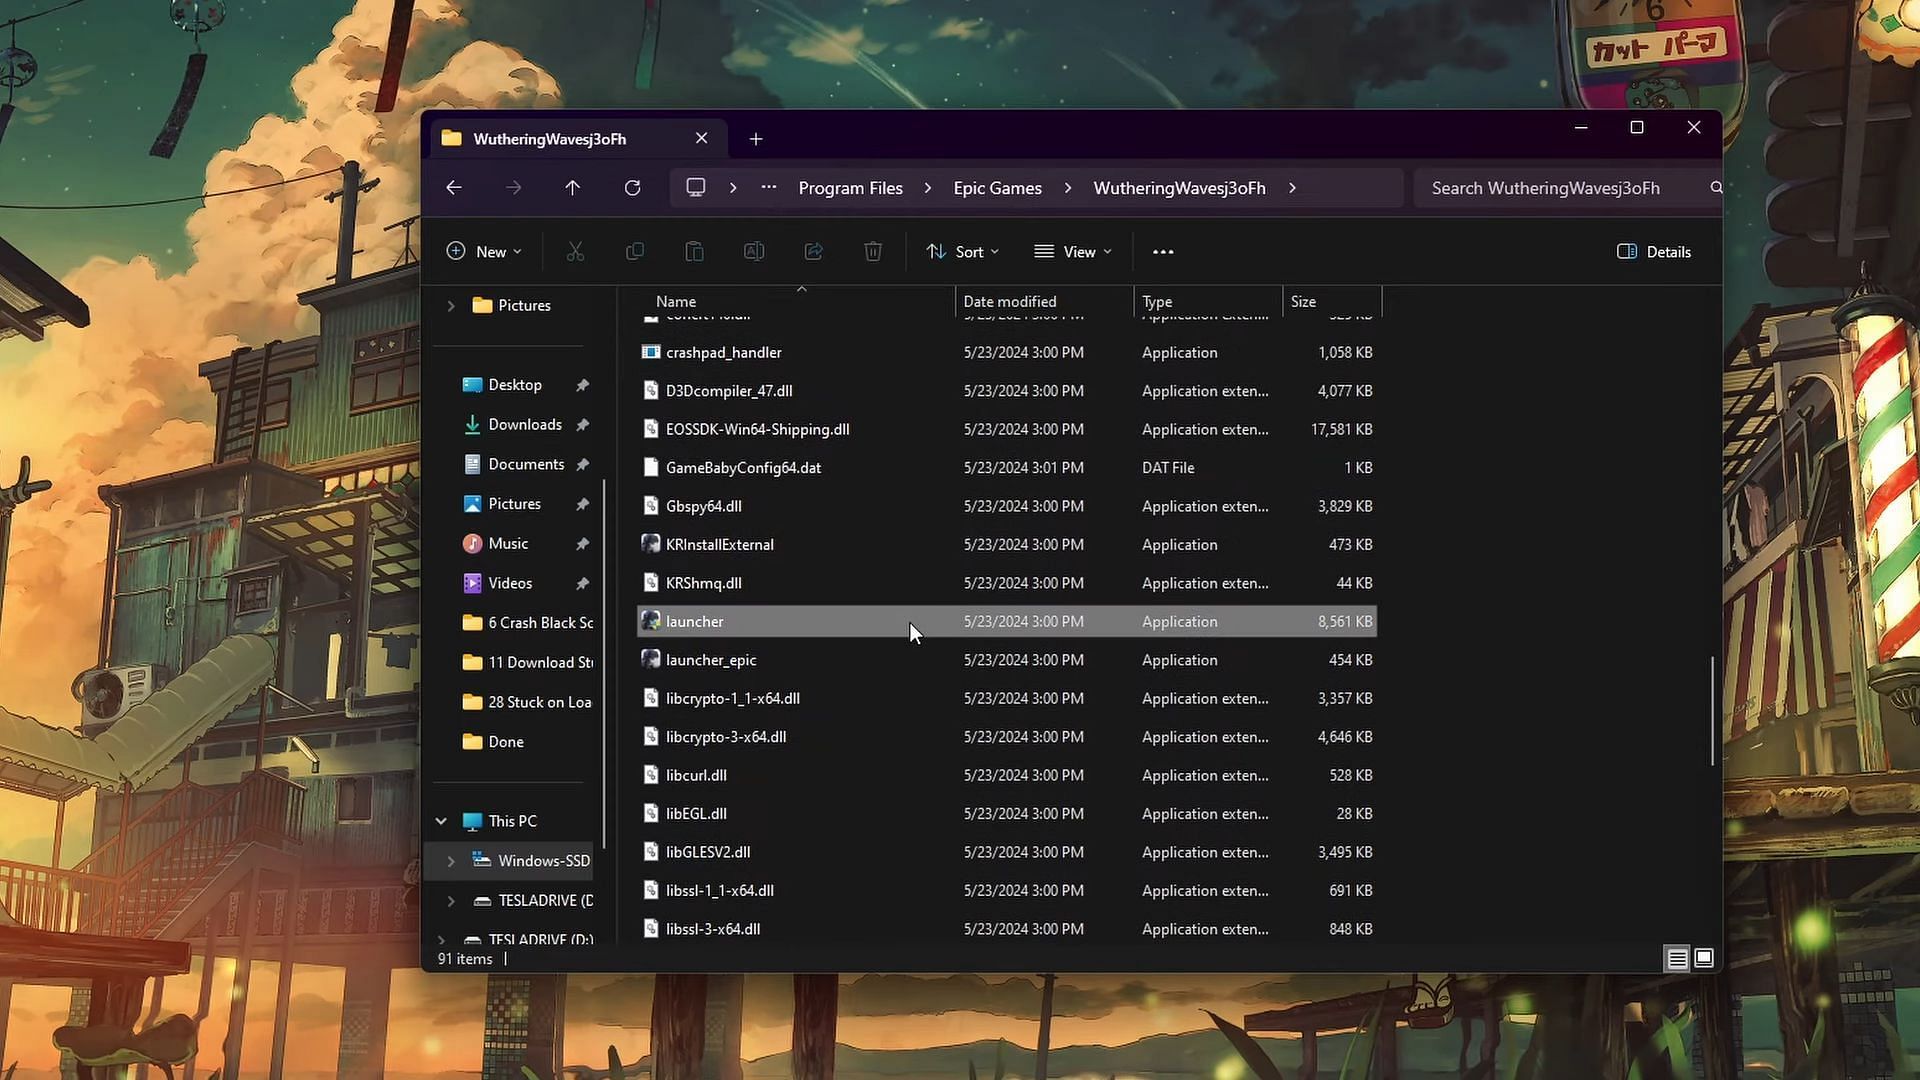Go back to previous folder
This screenshot has height=1080, width=1920.
(x=454, y=188)
